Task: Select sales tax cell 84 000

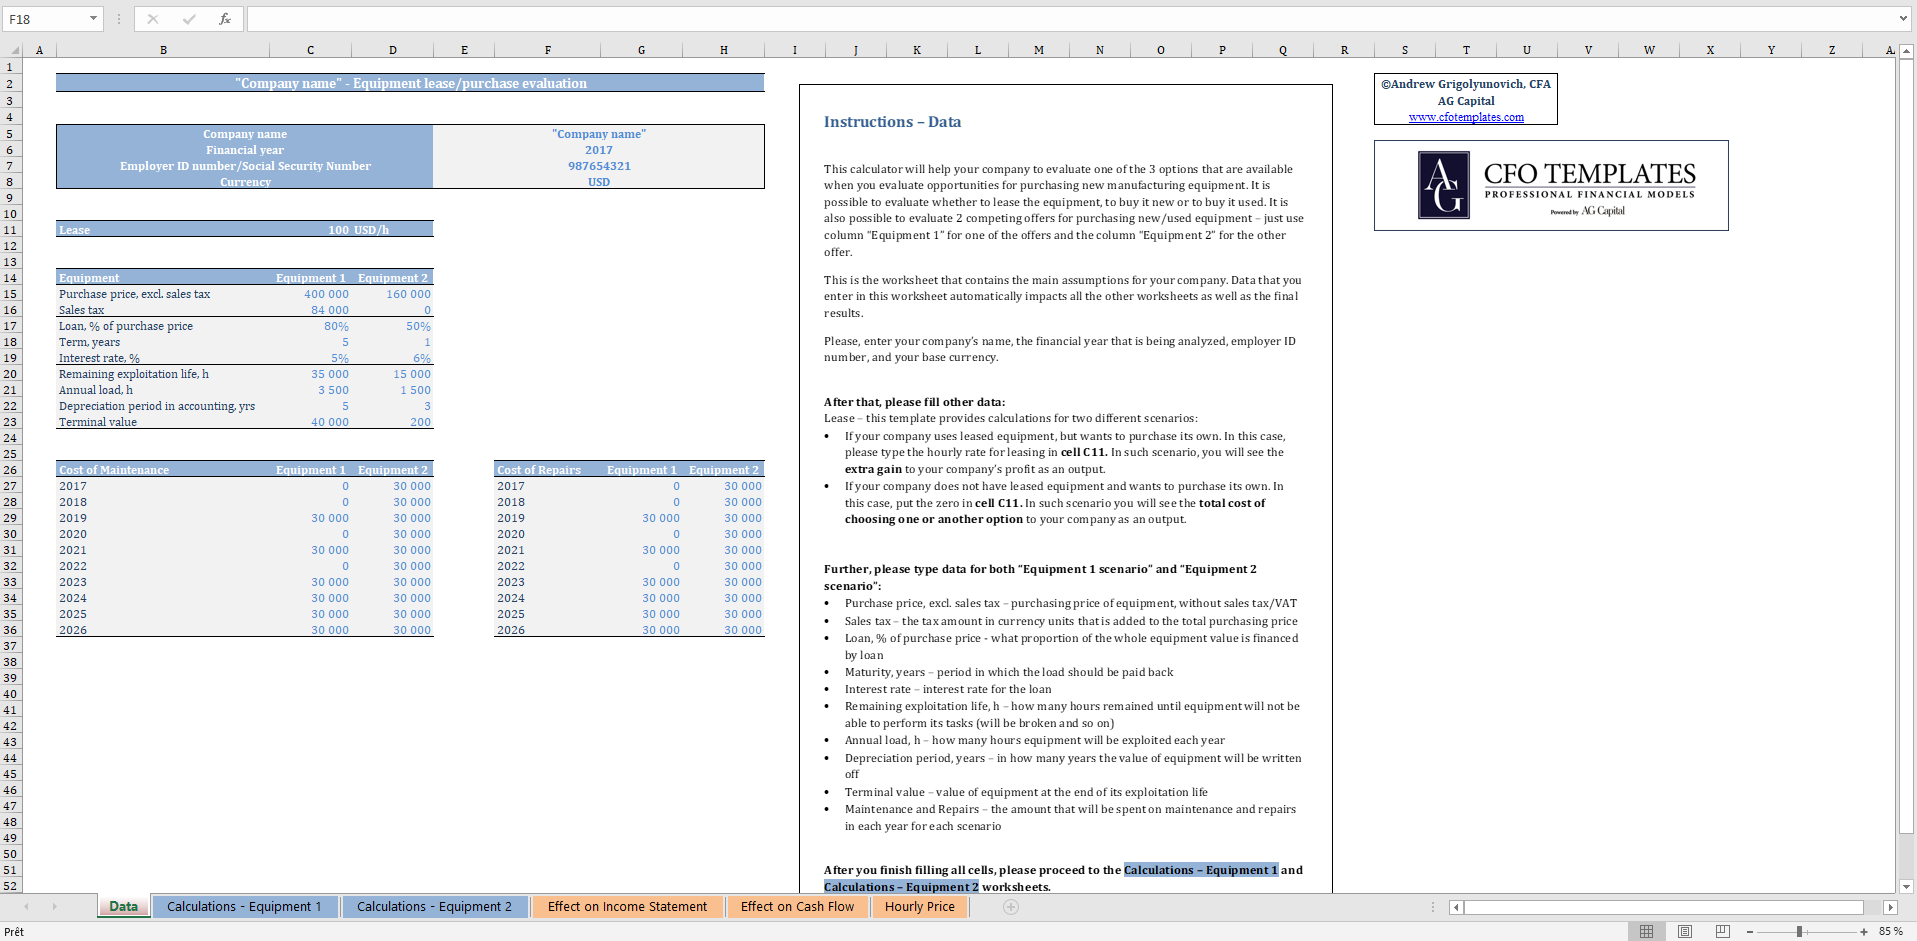Action: coord(311,310)
